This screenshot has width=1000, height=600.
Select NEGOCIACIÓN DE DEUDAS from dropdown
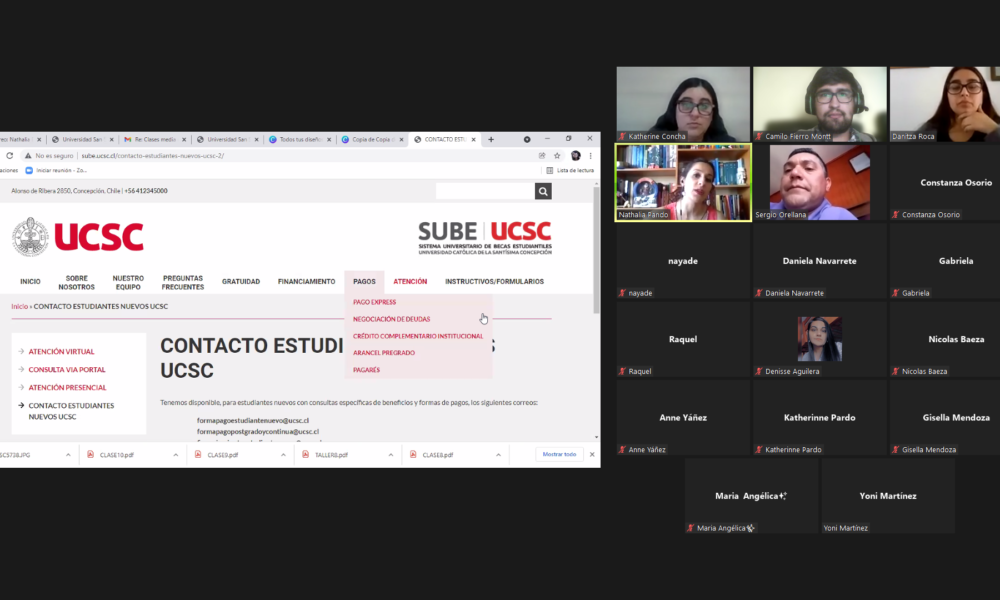pos(392,319)
